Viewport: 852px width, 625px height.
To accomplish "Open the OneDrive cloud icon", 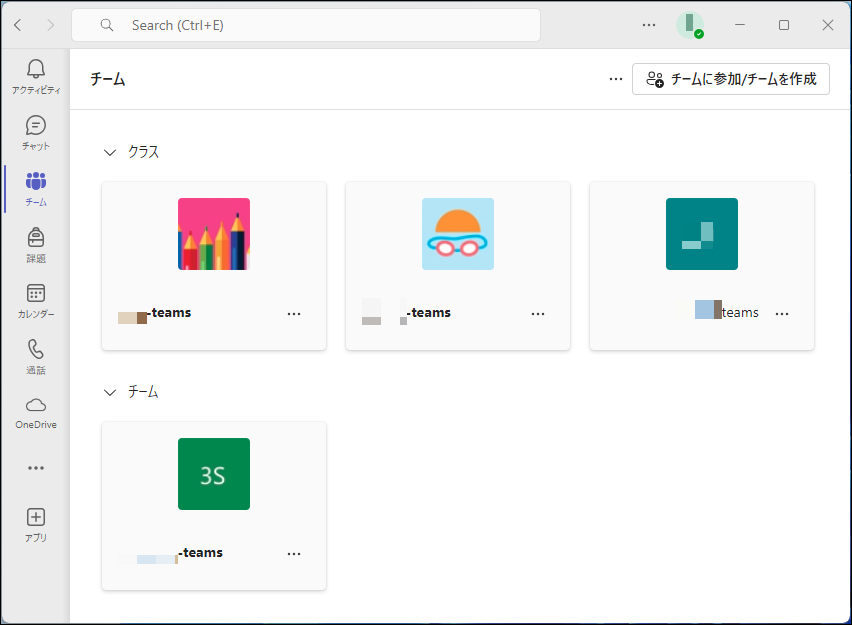I will pos(36,405).
